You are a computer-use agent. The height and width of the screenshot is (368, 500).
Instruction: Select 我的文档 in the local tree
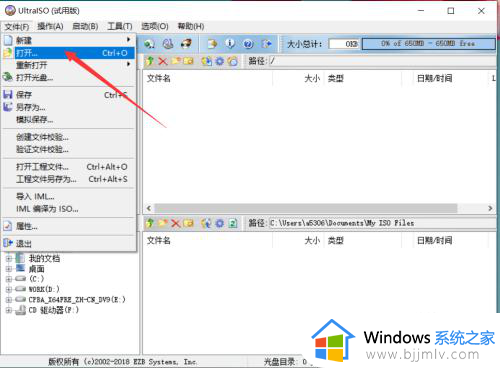(44, 258)
